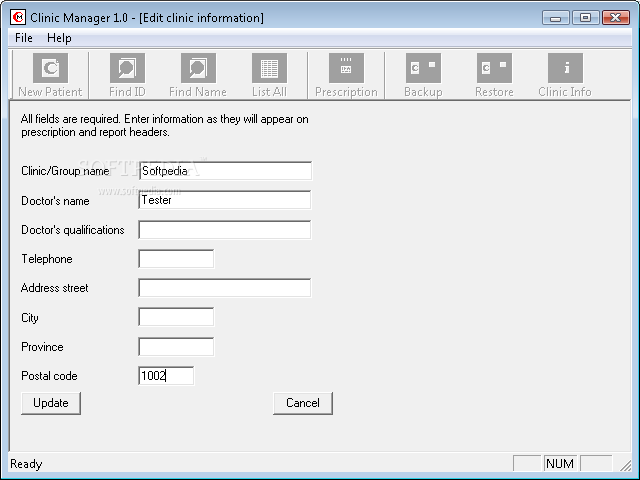Screen dimensions: 640x480
Task: Open the File menu
Action: click(x=24, y=38)
